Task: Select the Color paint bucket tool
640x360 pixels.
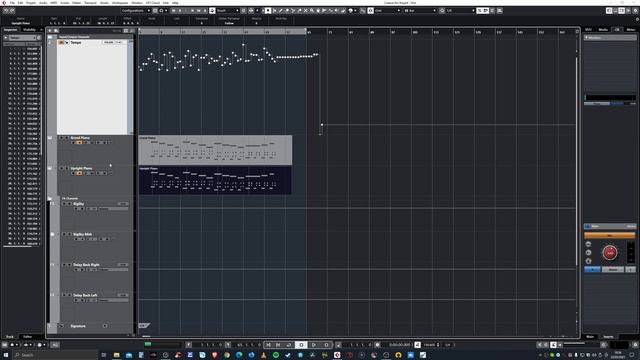Action: [350, 11]
